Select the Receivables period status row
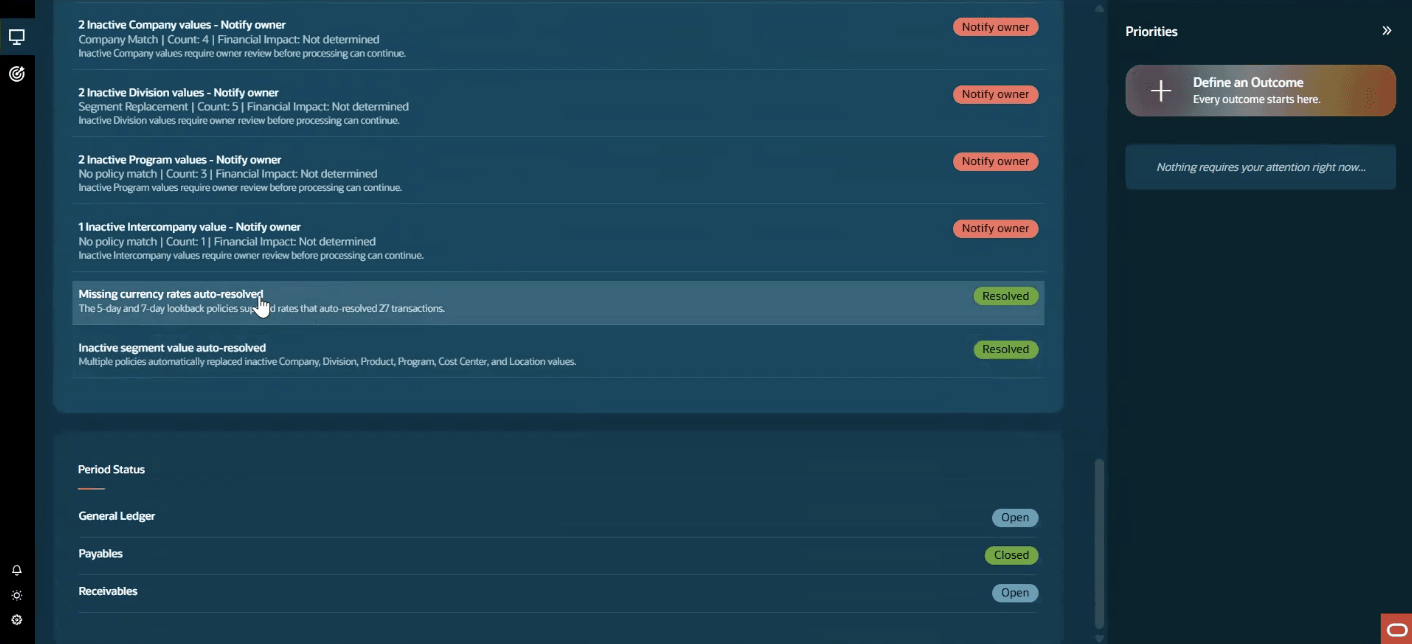 [558, 592]
